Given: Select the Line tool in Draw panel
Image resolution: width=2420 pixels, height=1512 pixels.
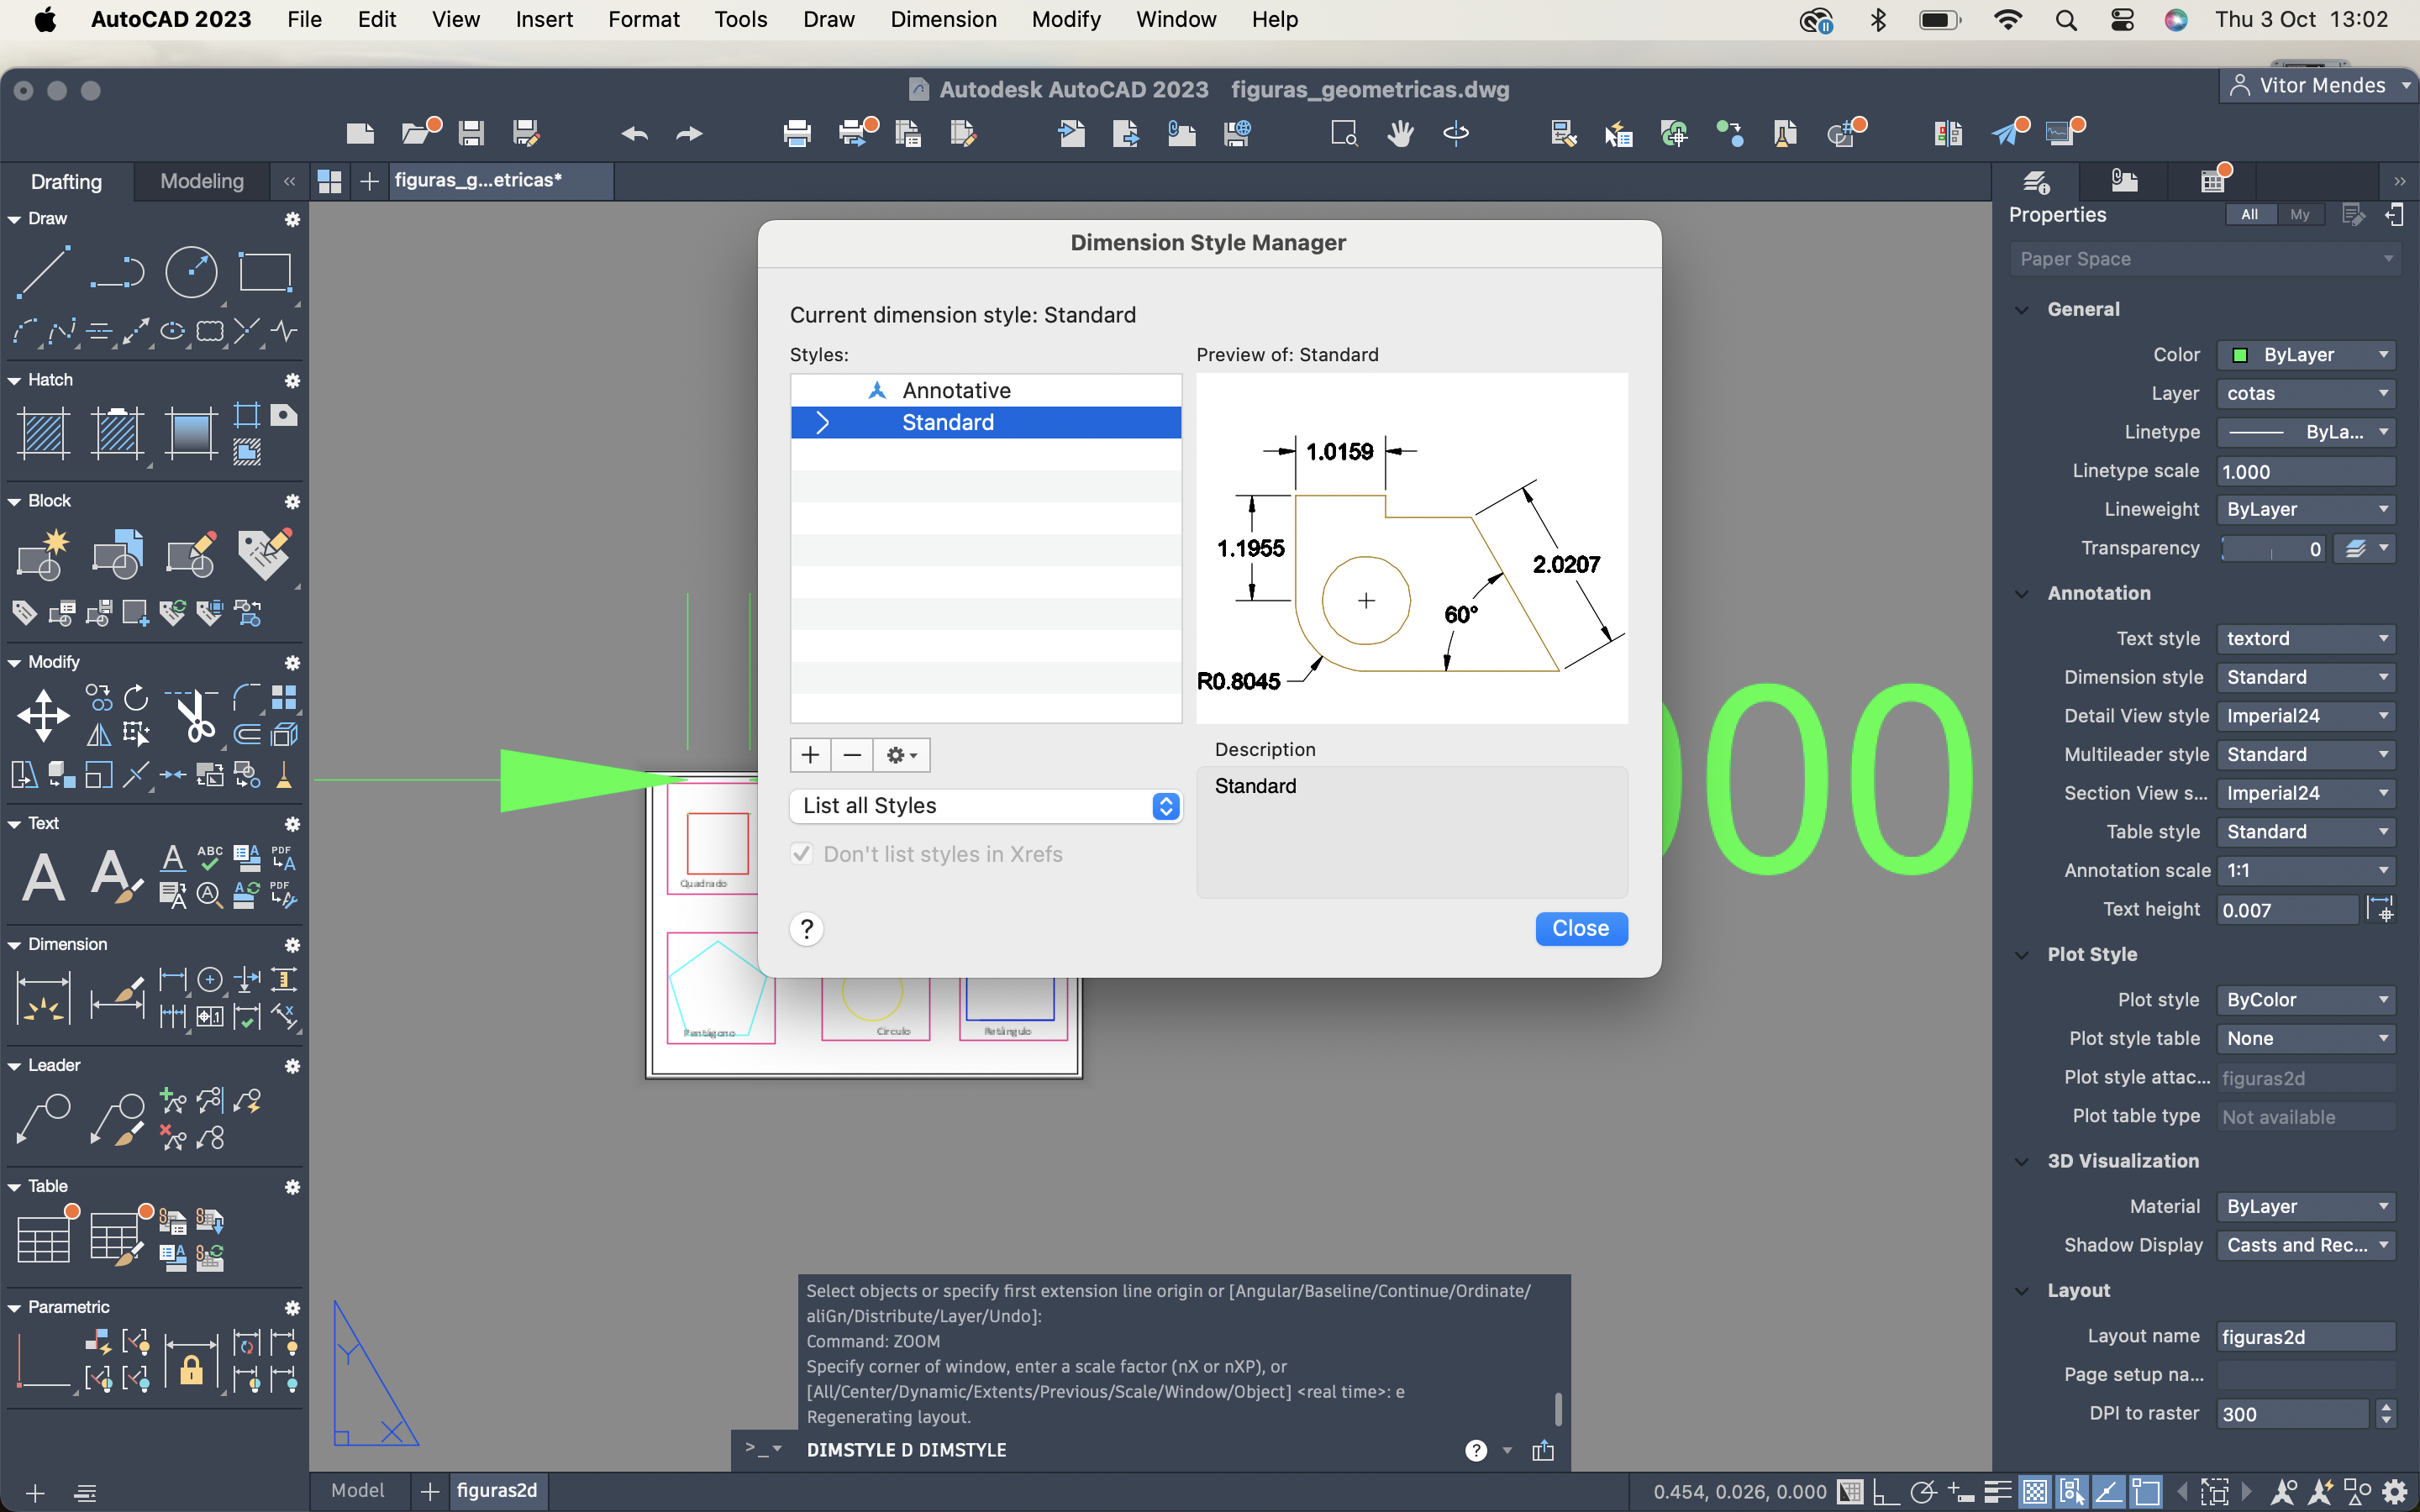Looking at the screenshot, I should point(43,271).
